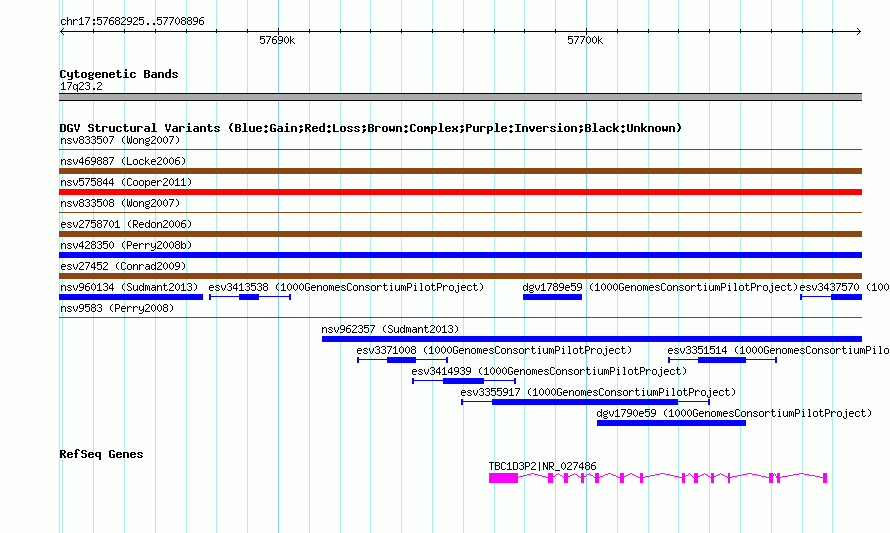
Task: Click the blue esv3351514 variant glyph
Action: click(722, 360)
